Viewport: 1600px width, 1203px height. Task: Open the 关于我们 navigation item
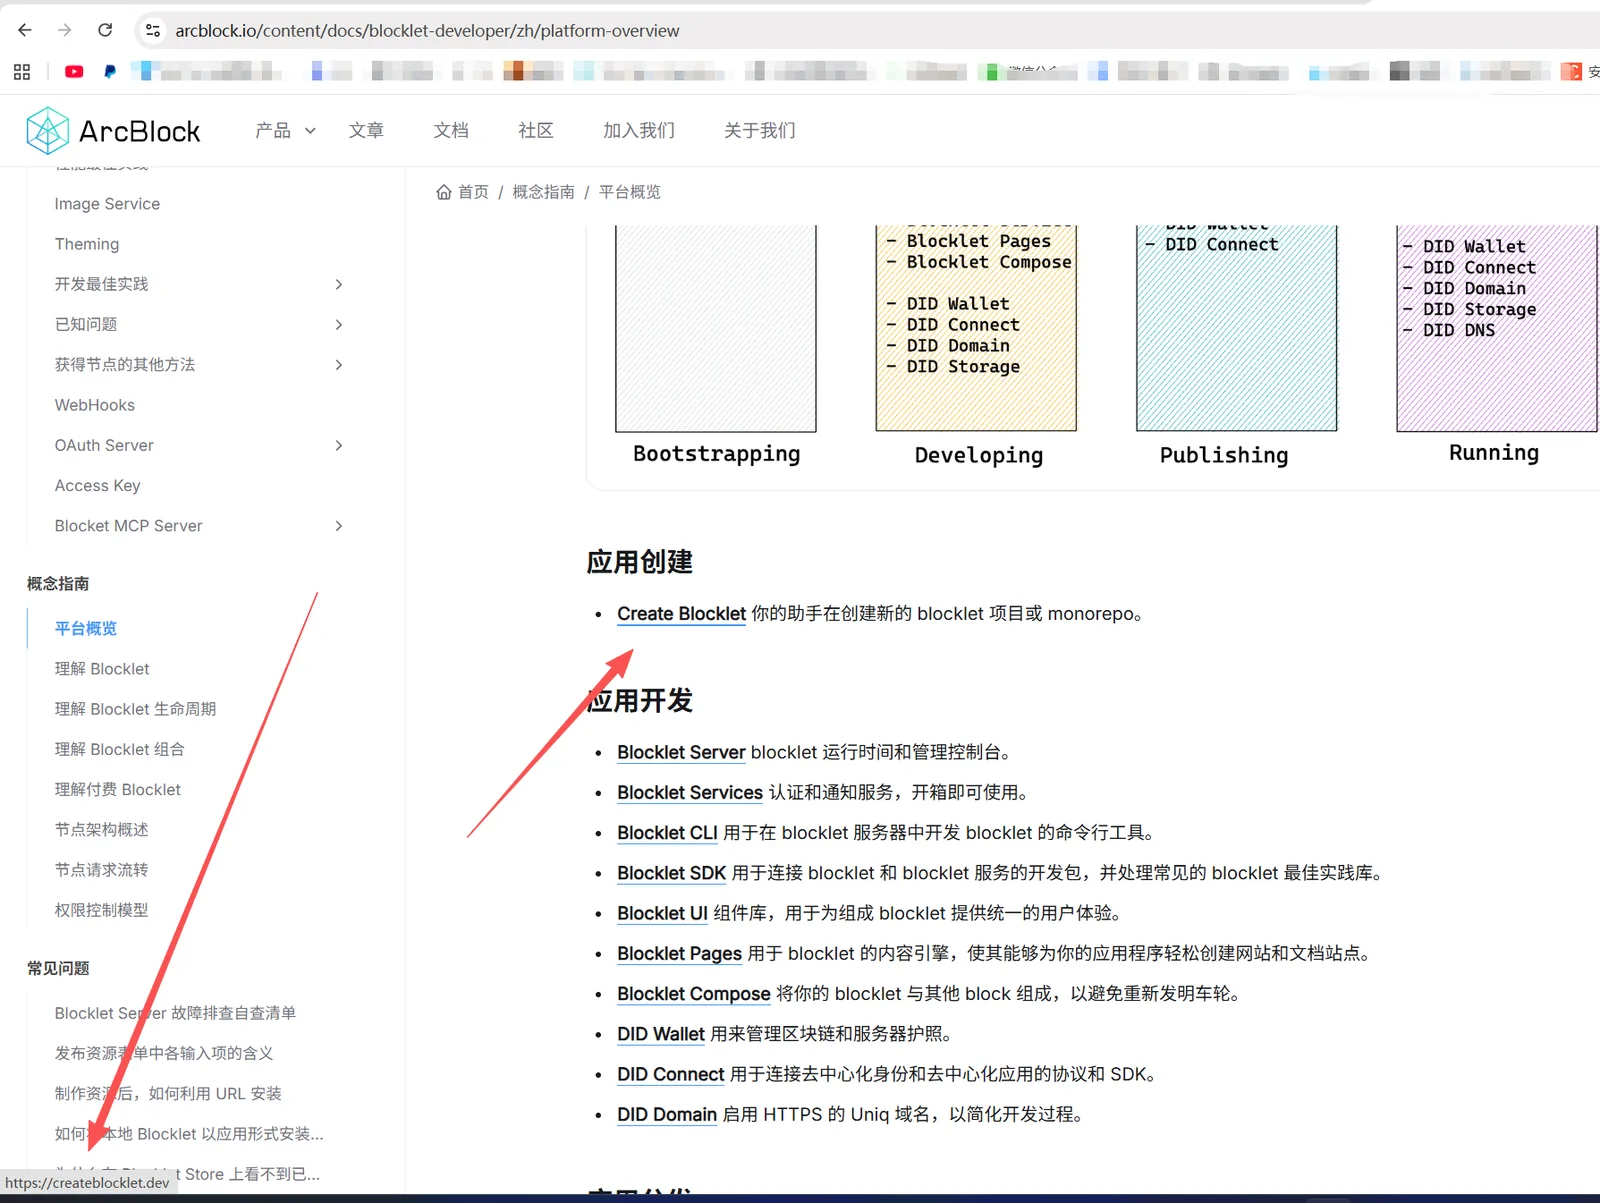pyautogui.click(x=760, y=131)
